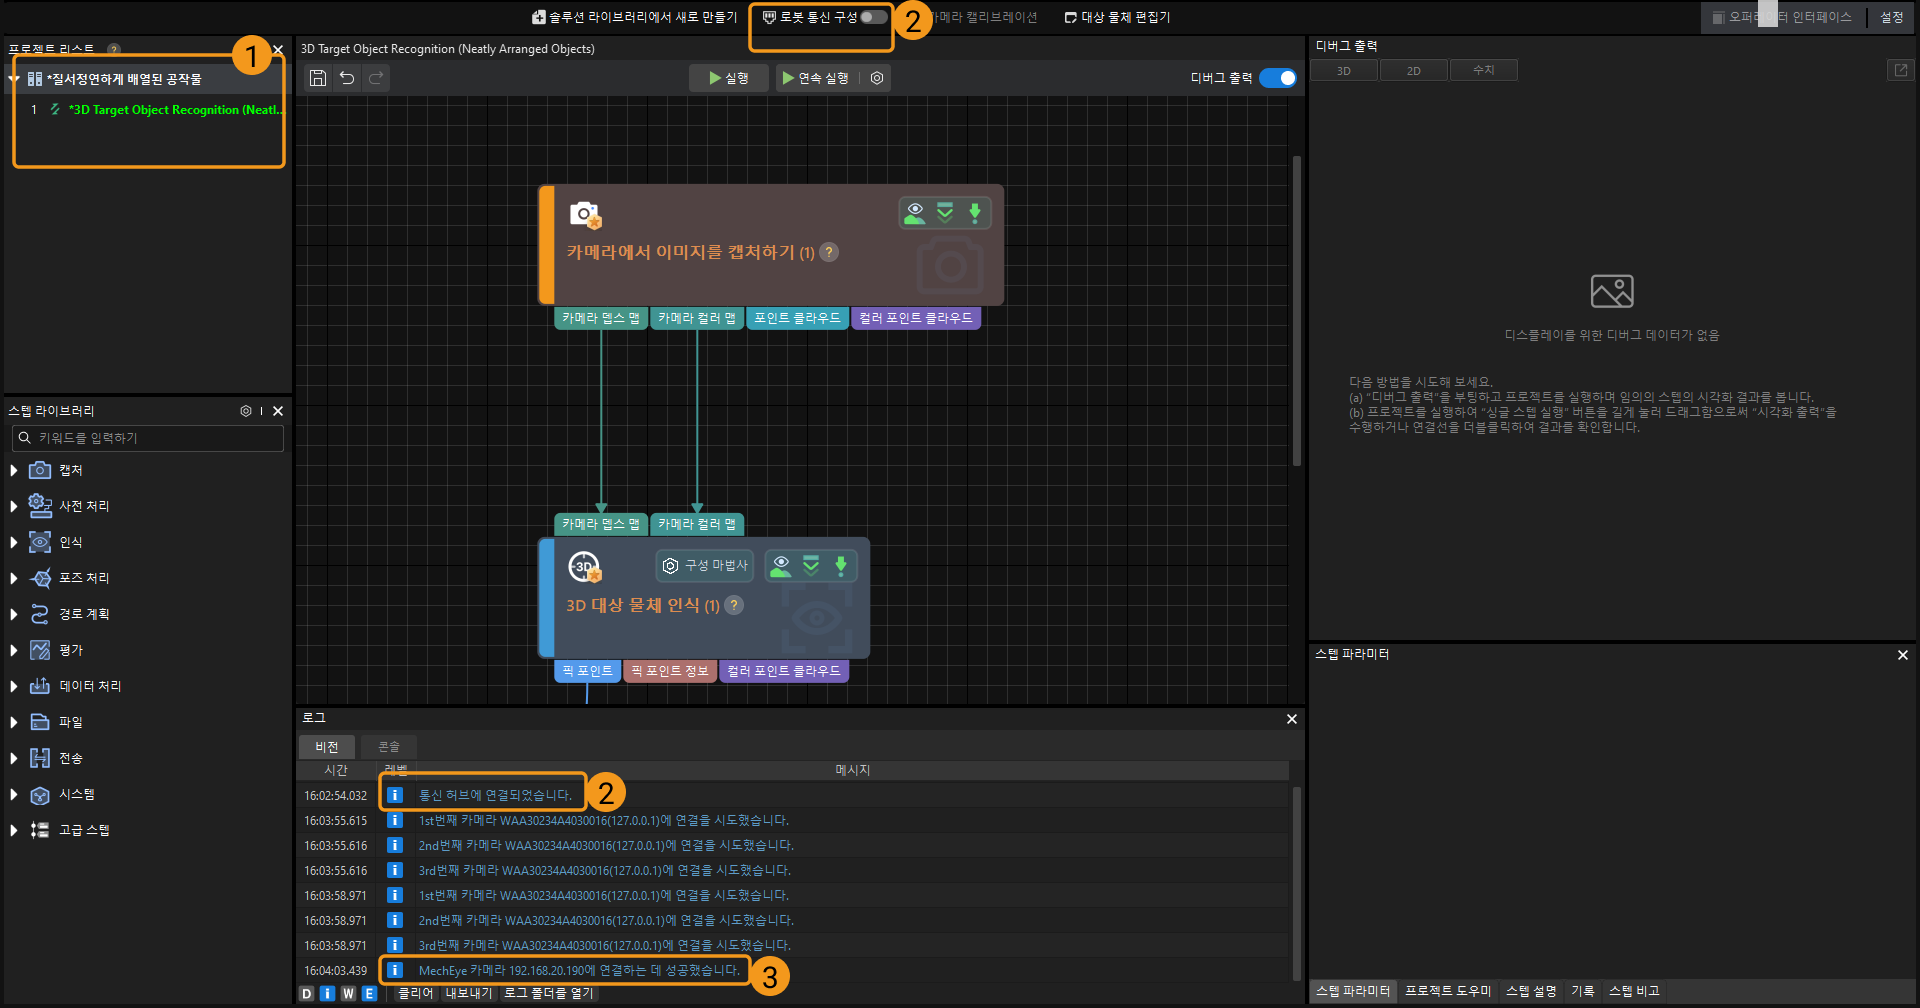Image resolution: width=1920 pixels, height=1008 pixels.
Task: Undo the last action in the graph toolbar
Action: (x=347, y=78)
